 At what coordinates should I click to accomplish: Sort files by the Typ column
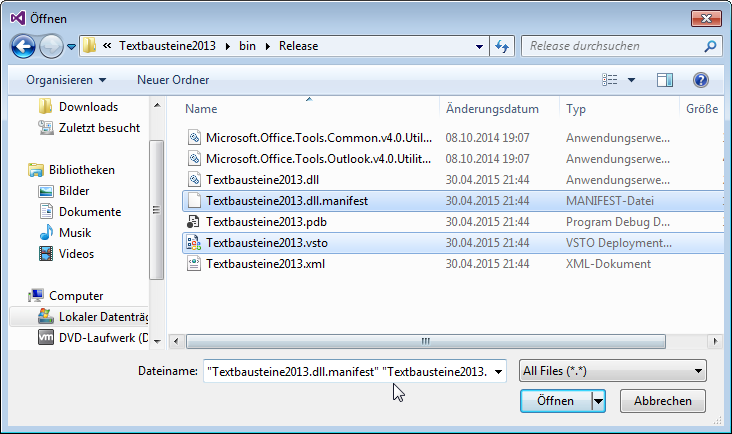point(576,109)
